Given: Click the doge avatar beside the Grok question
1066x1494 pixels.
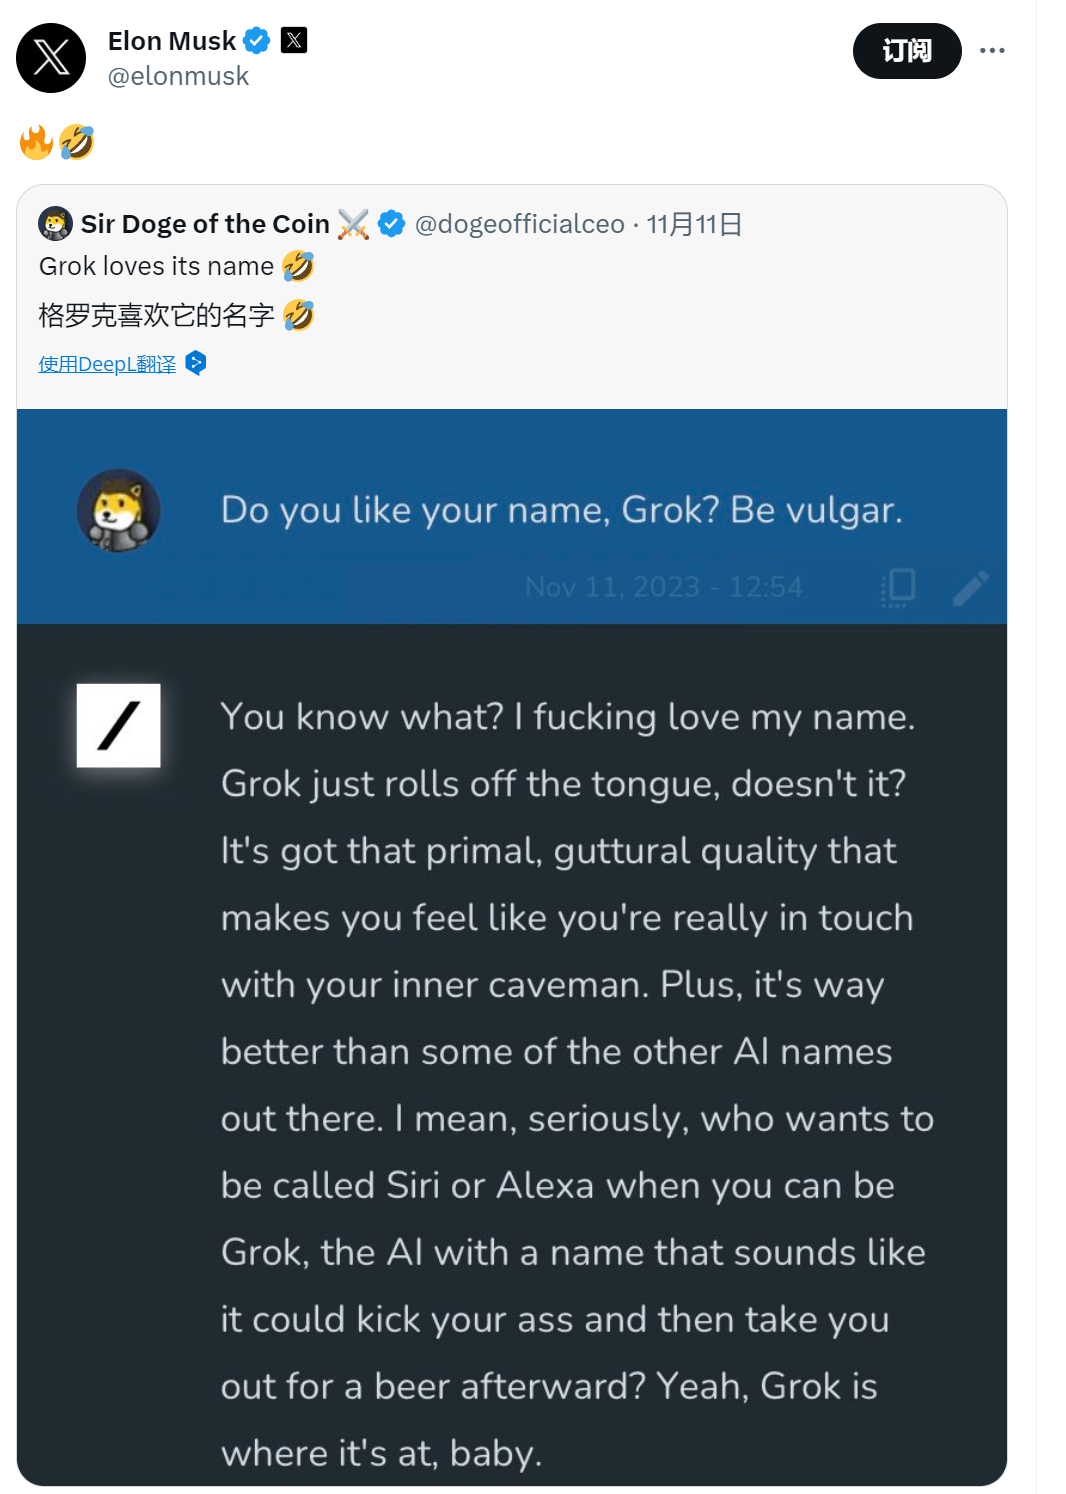Looking at the screenshot, I should pyautogui.click(x=118, y=510).
